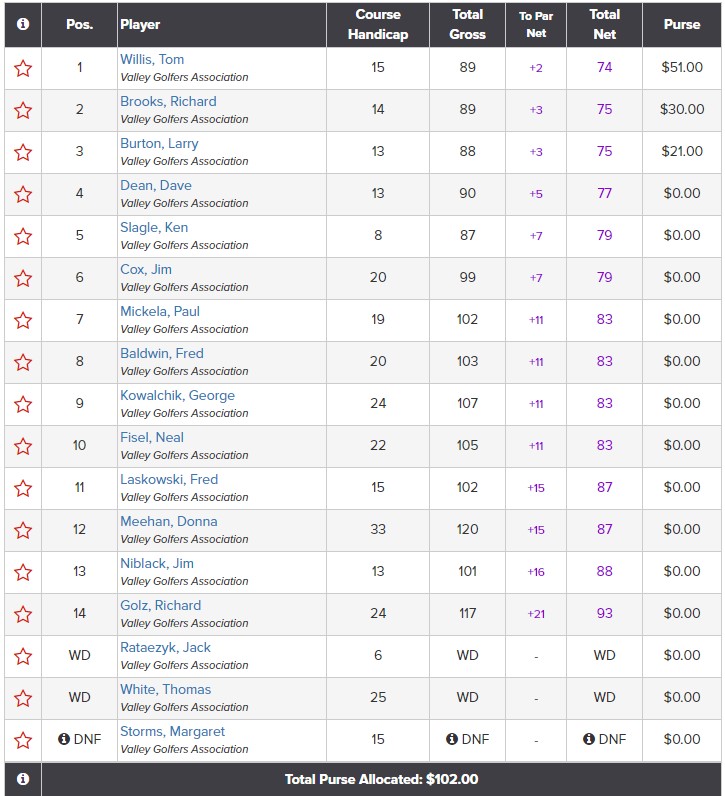Open the Burton, Larry player link
Image resolution: width=725 pixels, height=796 pixels.
point(159,144)
